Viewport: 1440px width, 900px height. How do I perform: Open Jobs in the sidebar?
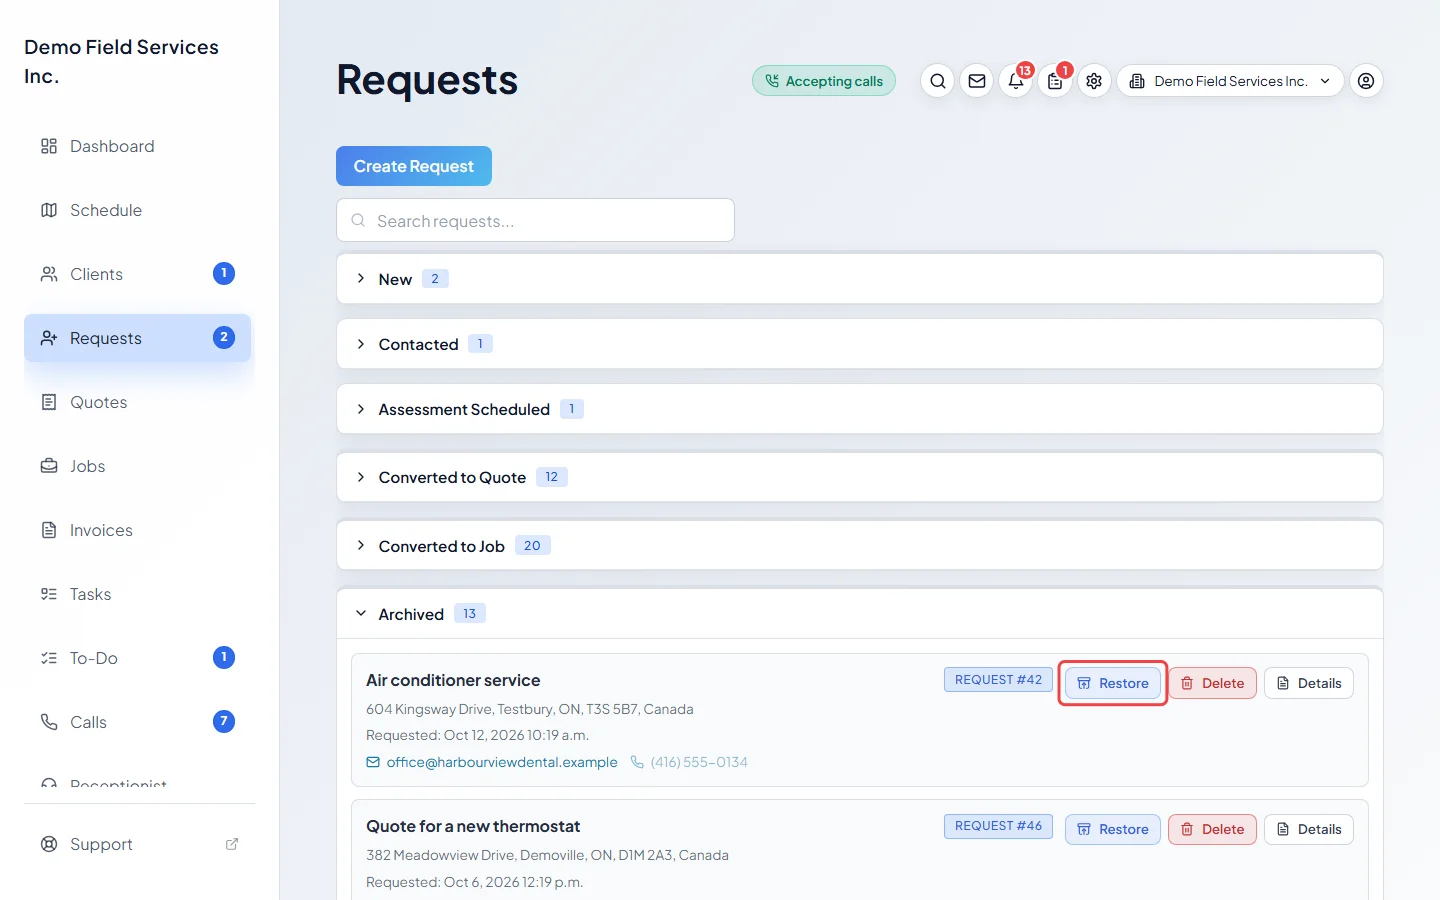[x=137, y=466]
